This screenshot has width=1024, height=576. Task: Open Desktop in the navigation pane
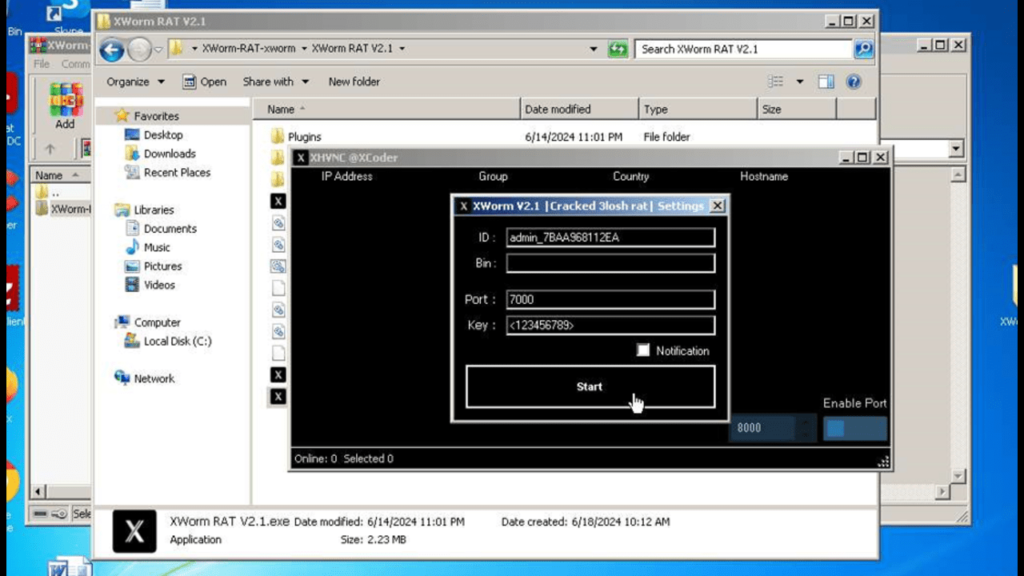163,135
